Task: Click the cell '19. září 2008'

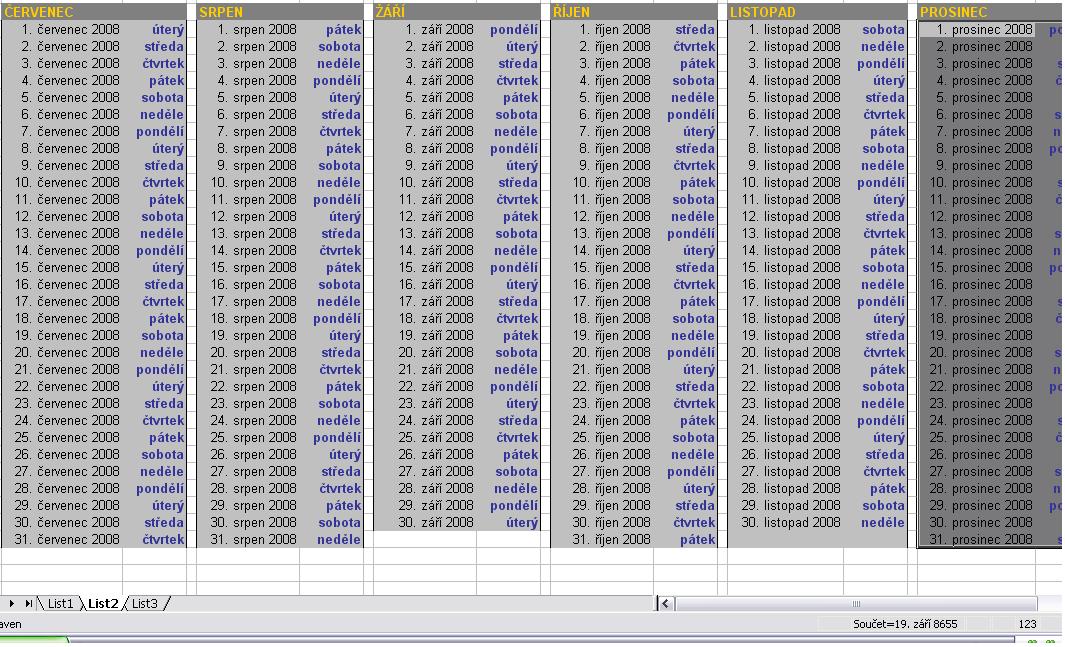Action: click(425, 335)
